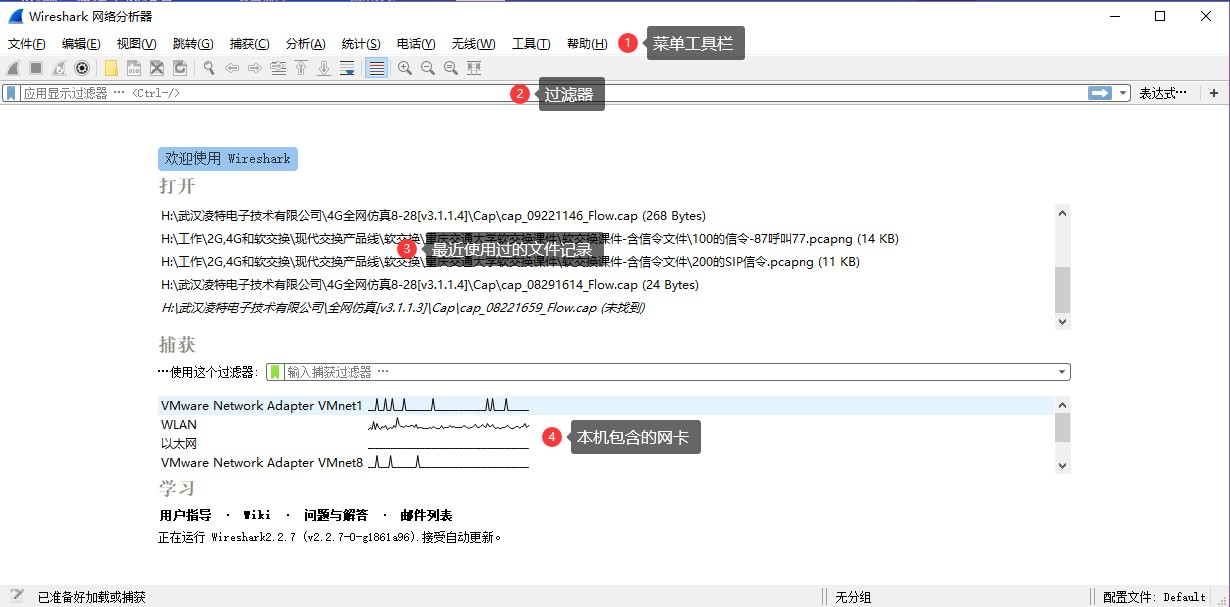Click the status bar expert info icon
Viewport: 1230px width, 607px height.
[x=16, y=596]
